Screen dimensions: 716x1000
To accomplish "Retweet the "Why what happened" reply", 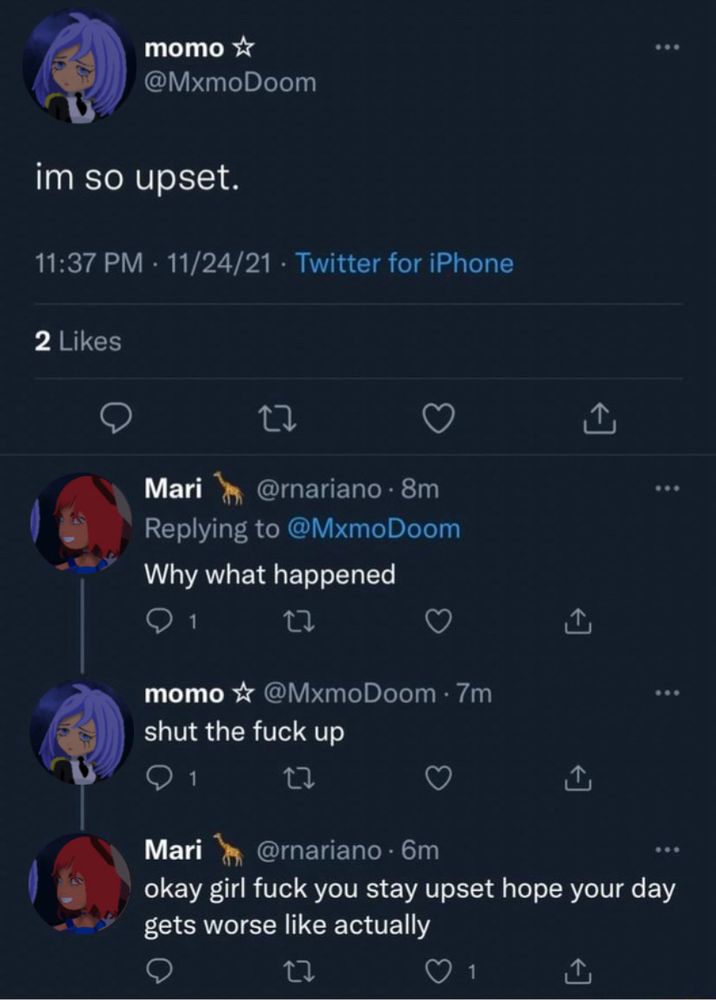I will pos(298,621).
